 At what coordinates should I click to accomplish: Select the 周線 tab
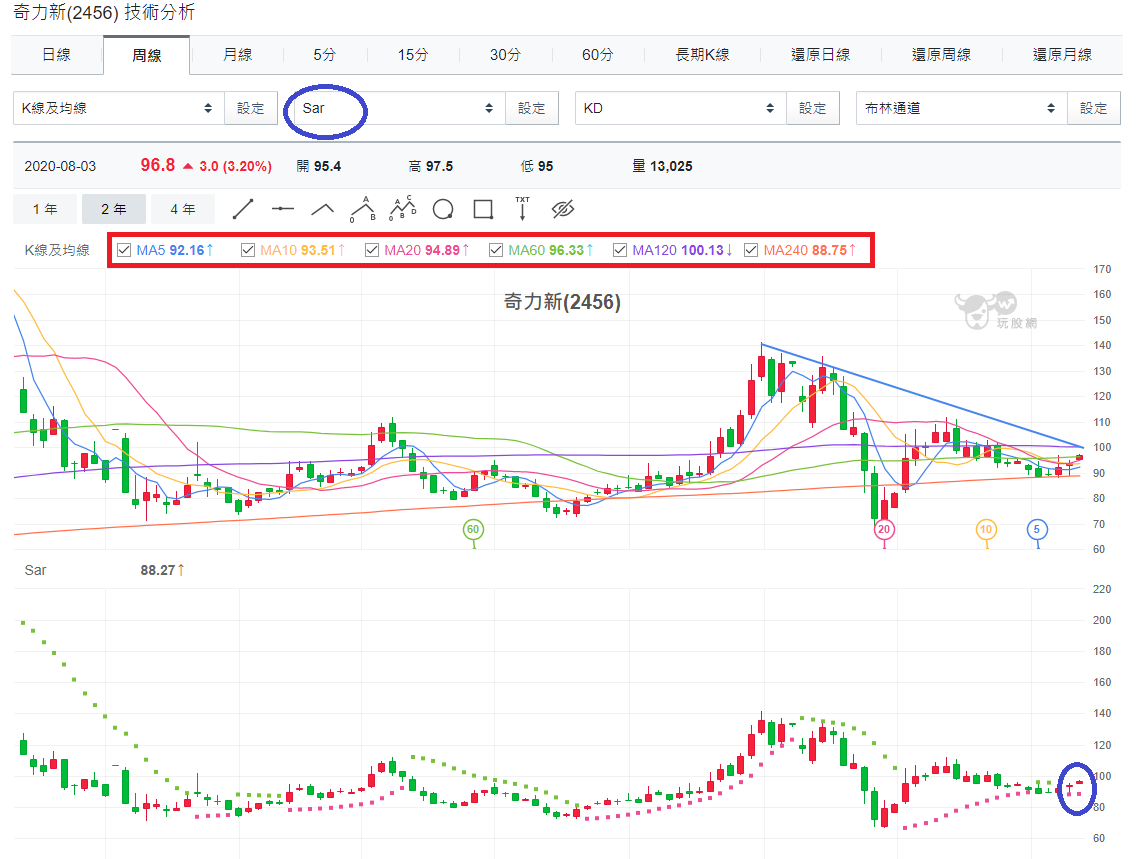pyautogui.click(x=146, y=55)
